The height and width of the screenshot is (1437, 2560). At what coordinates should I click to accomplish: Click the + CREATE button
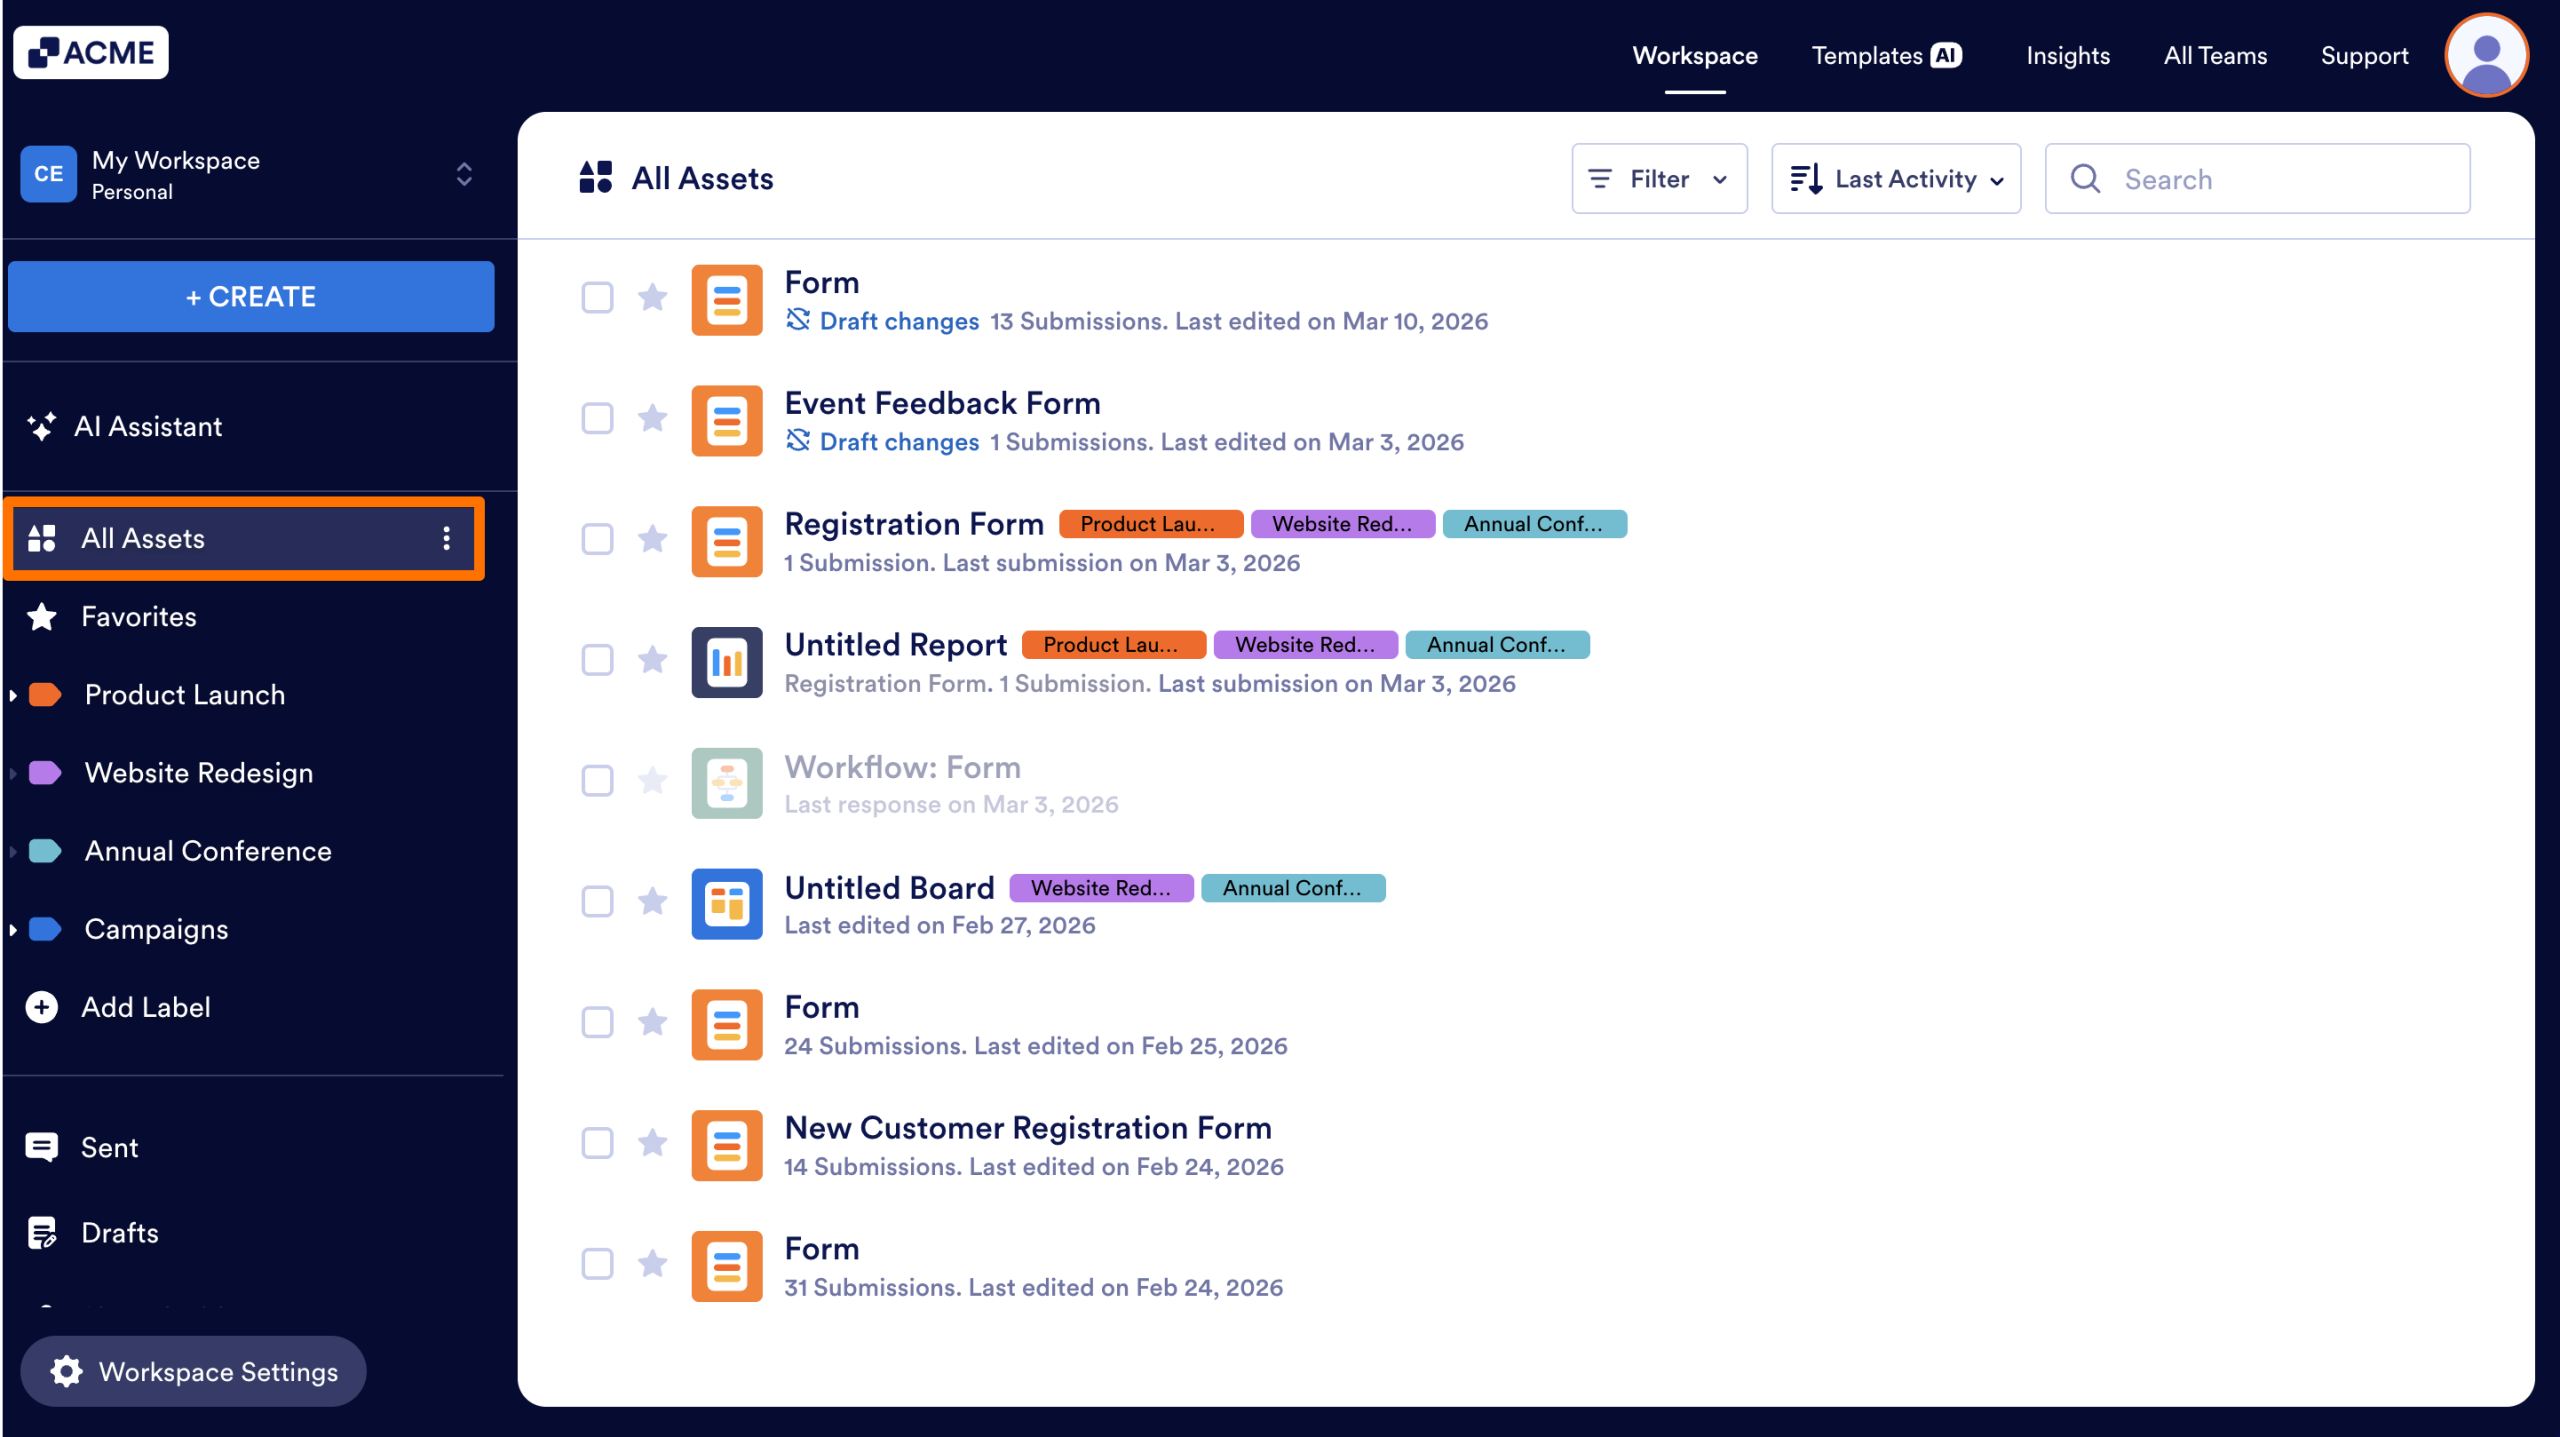click(250, 296)
